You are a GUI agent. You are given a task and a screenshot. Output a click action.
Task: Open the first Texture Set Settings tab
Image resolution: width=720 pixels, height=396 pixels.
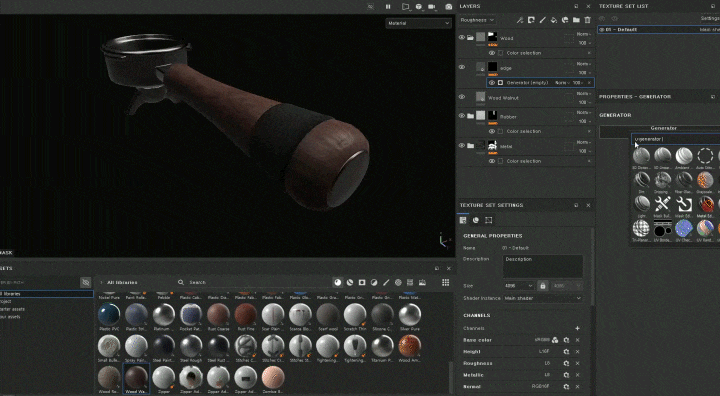tap(463, 221)
